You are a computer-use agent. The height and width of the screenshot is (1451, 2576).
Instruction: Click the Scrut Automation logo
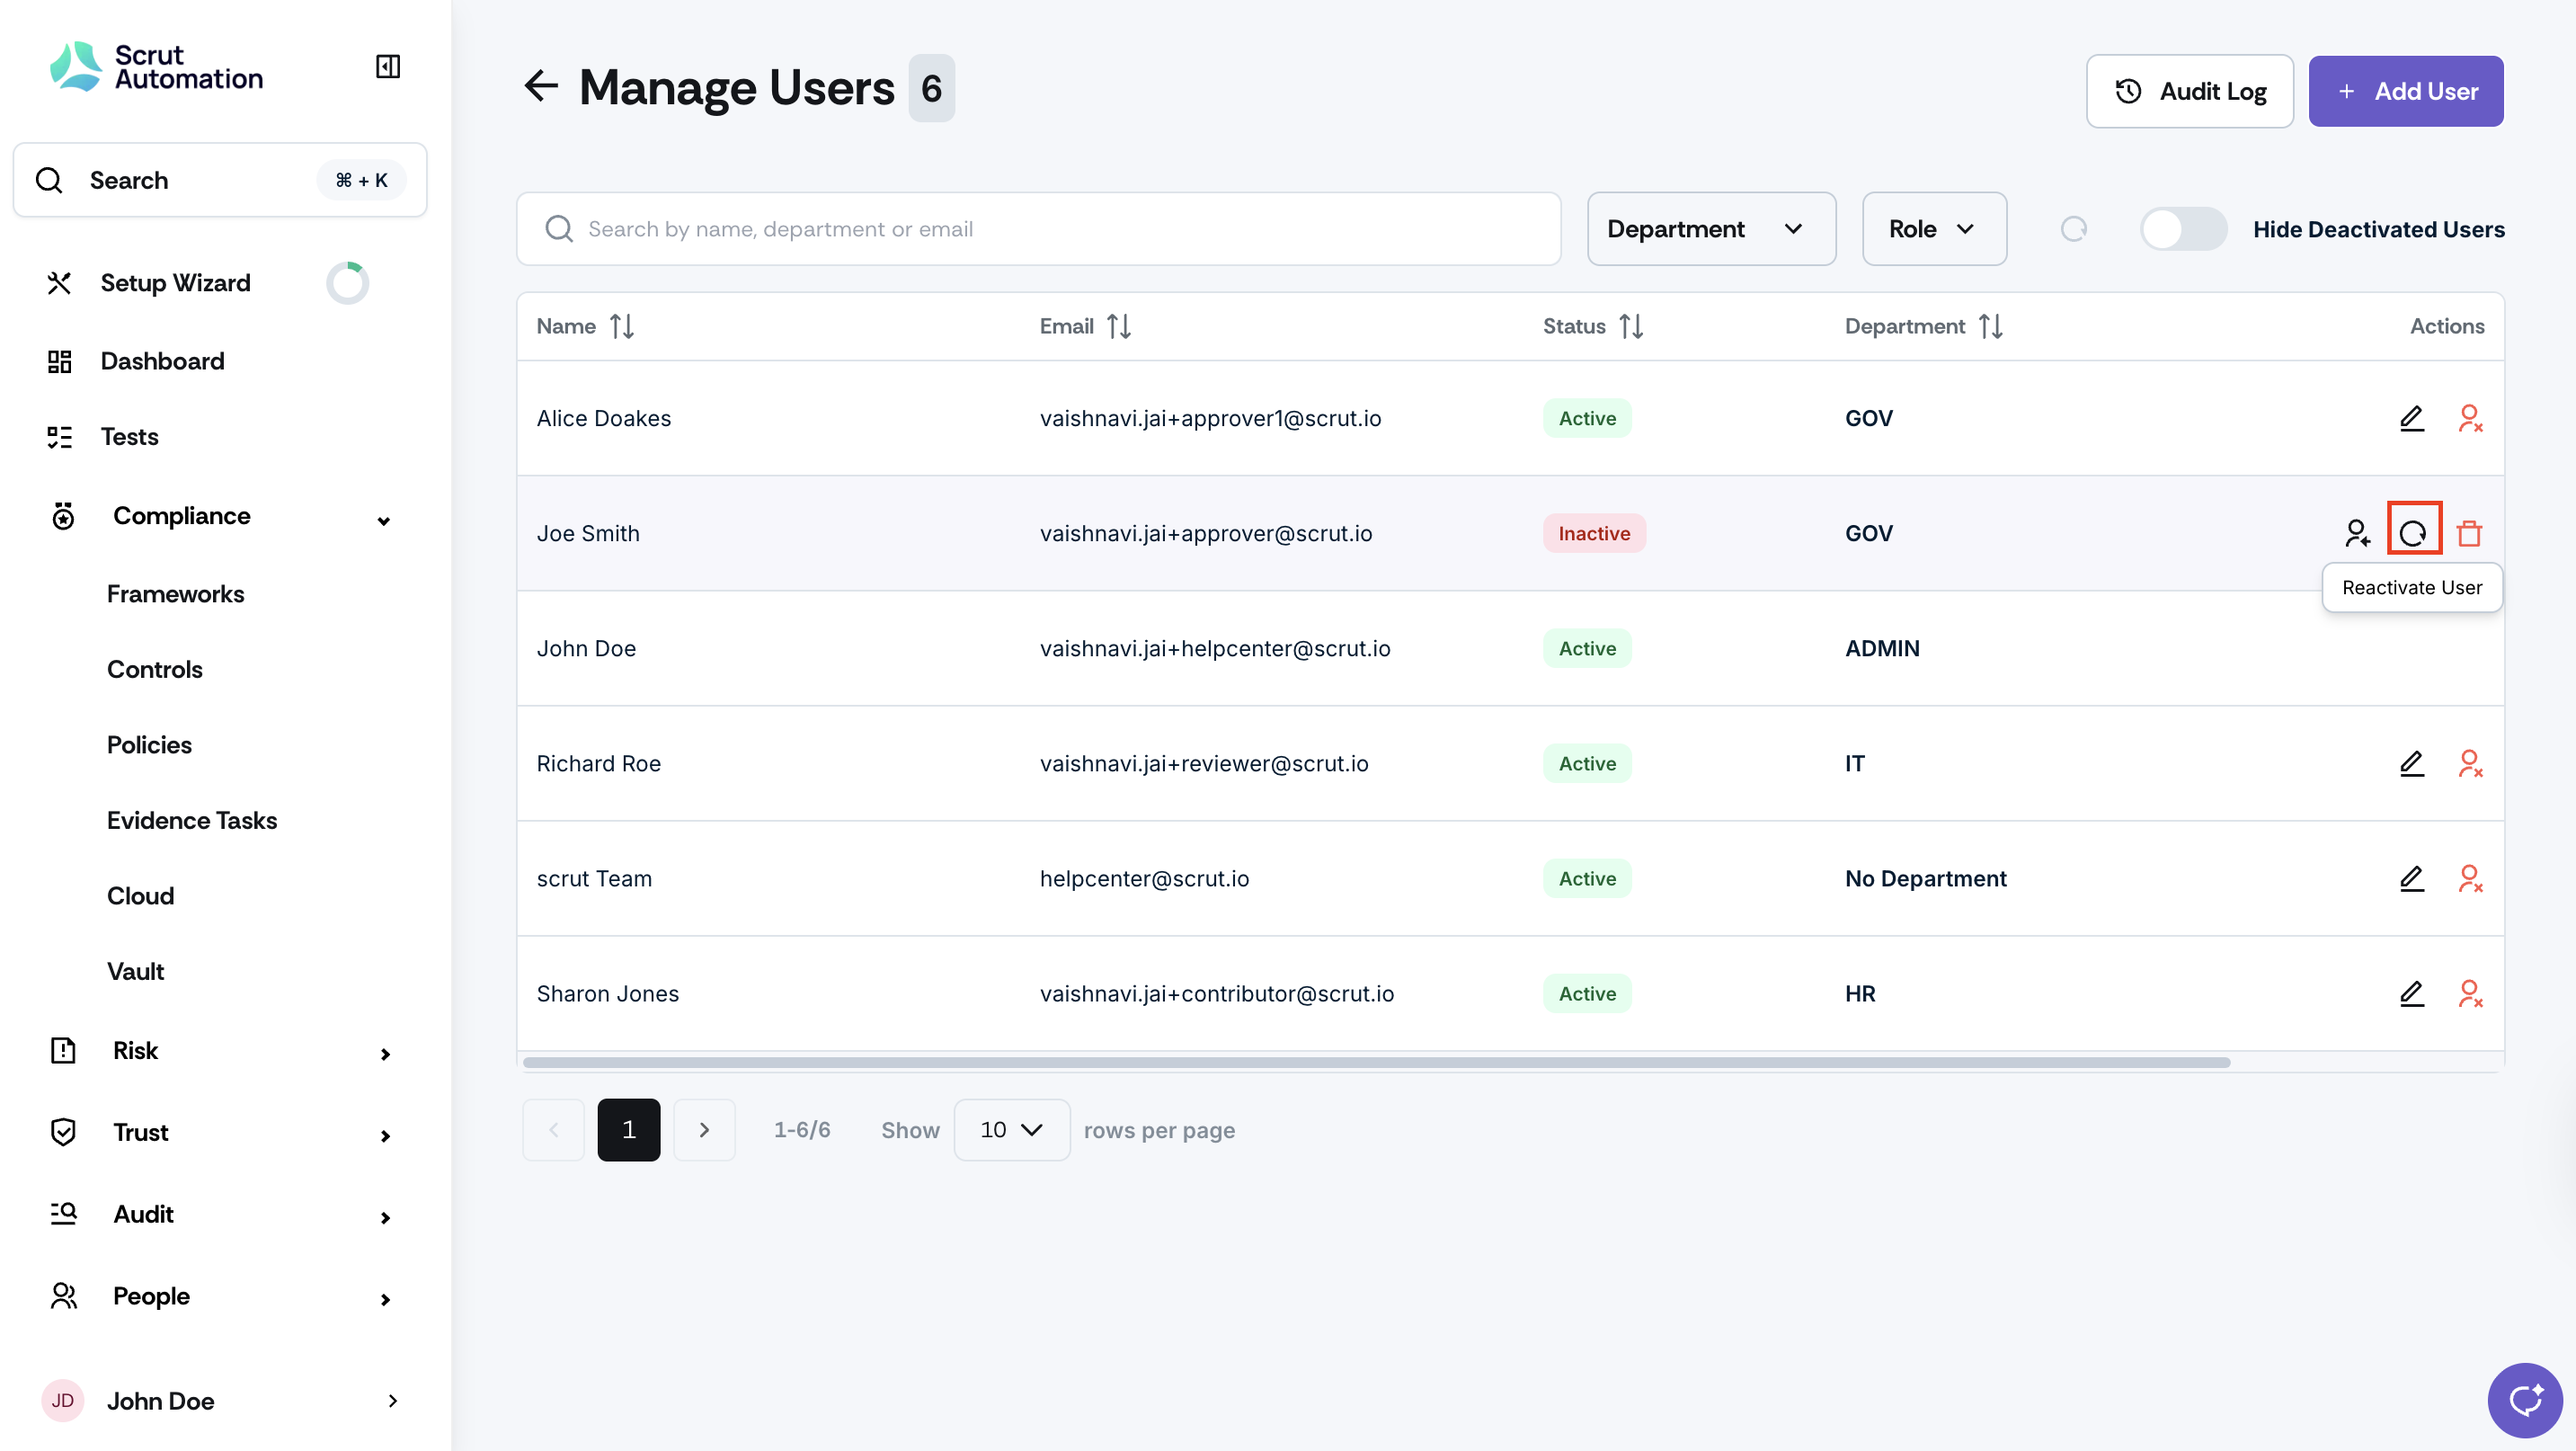pos(157,67)
